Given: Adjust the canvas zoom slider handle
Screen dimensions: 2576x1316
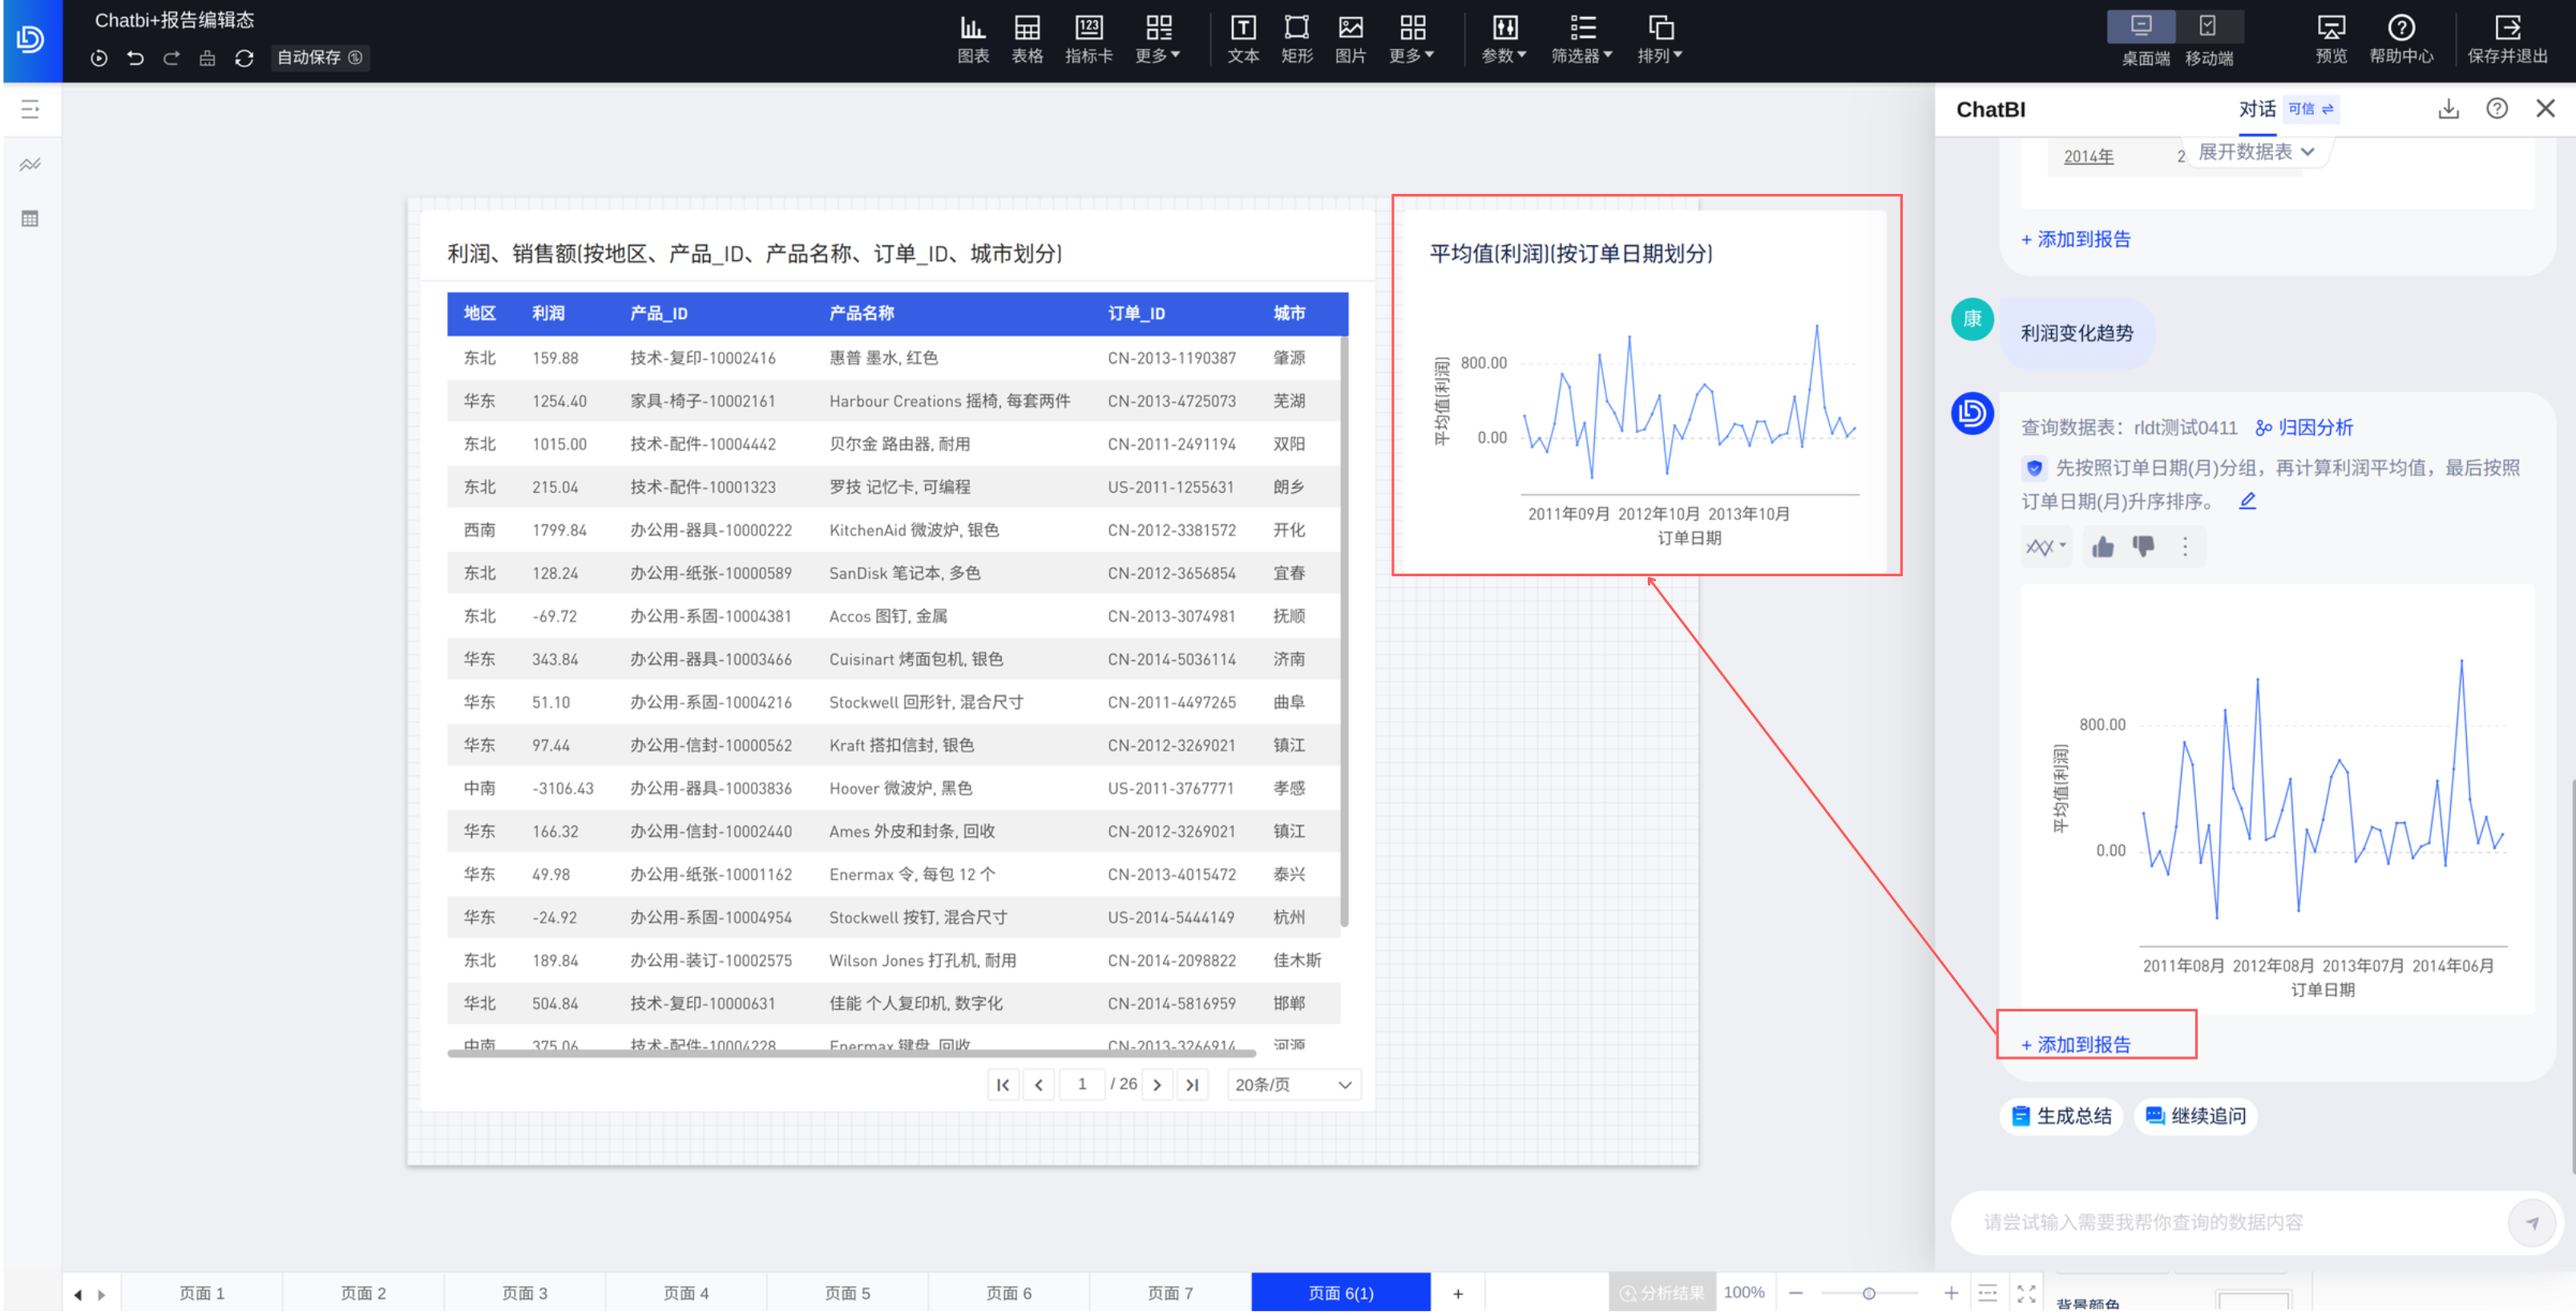Looking at the screenshot, I should (x=1868, y=1293).
